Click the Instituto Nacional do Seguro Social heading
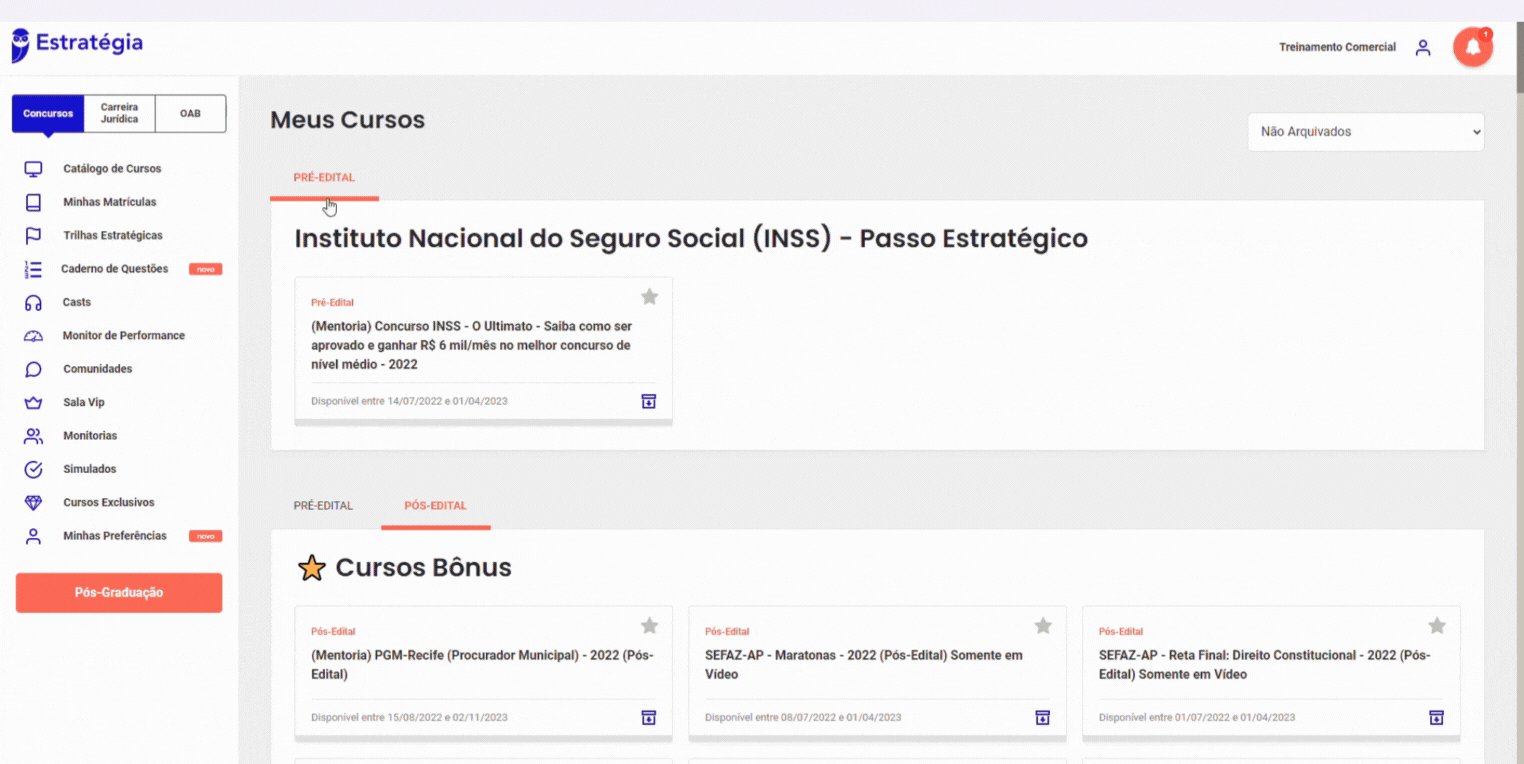 coord(691,239)
